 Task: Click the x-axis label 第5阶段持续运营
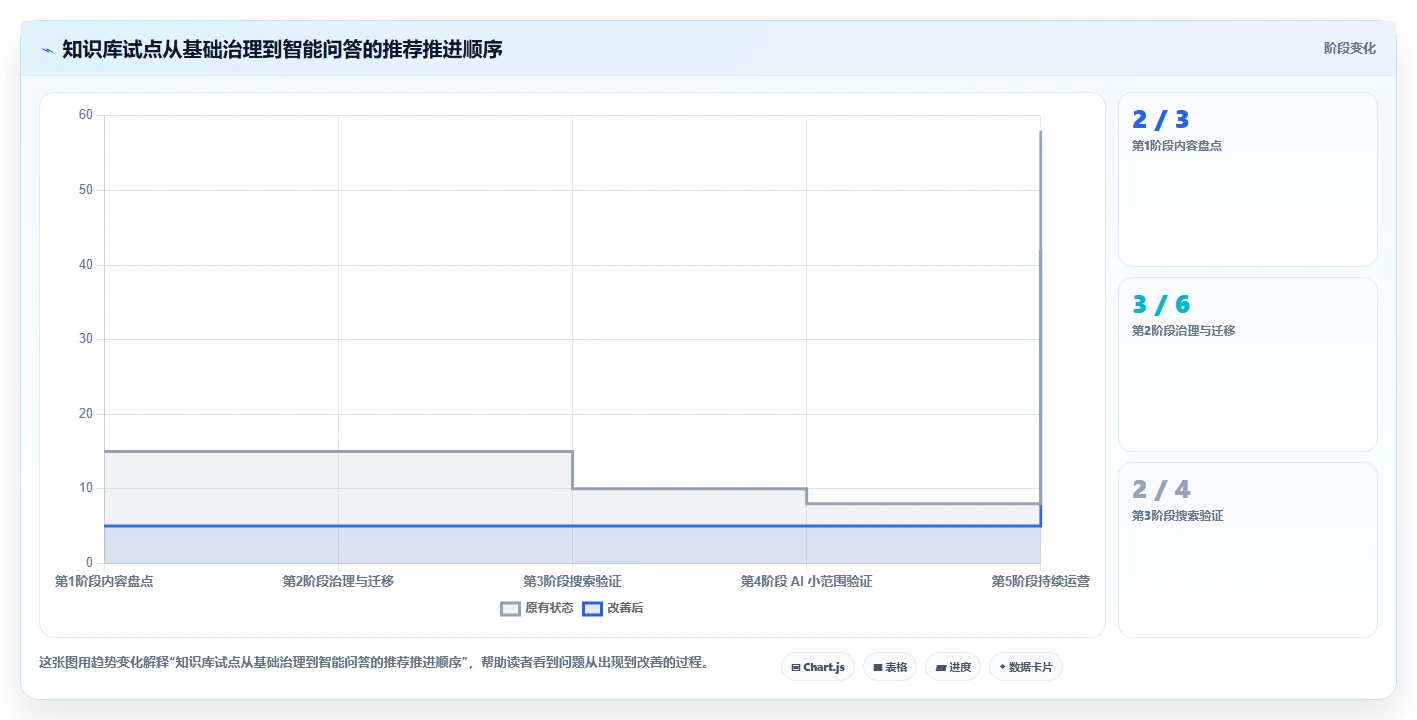tap(1040, 581)
